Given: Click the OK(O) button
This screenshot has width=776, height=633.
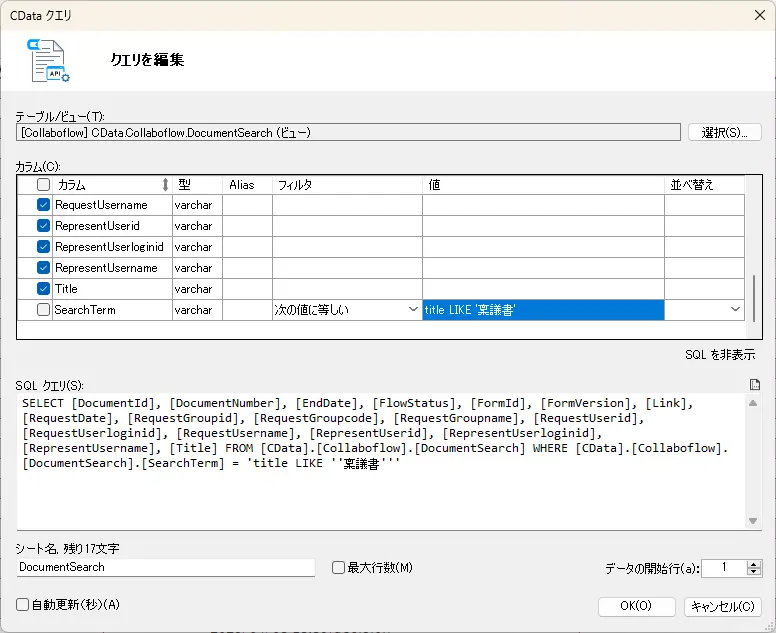Looking at the screenshot, I should (x=636, y=606).
